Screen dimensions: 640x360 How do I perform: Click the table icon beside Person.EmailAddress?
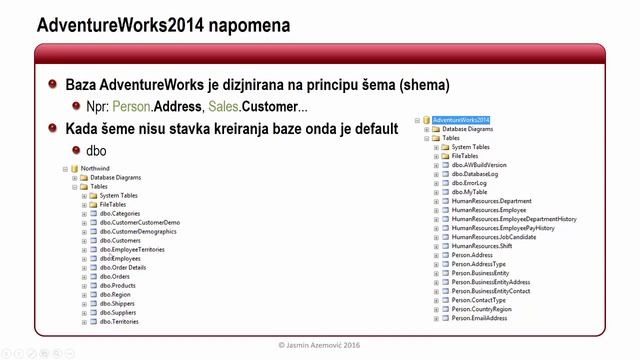pyautogui.click(x=445, y=318)
